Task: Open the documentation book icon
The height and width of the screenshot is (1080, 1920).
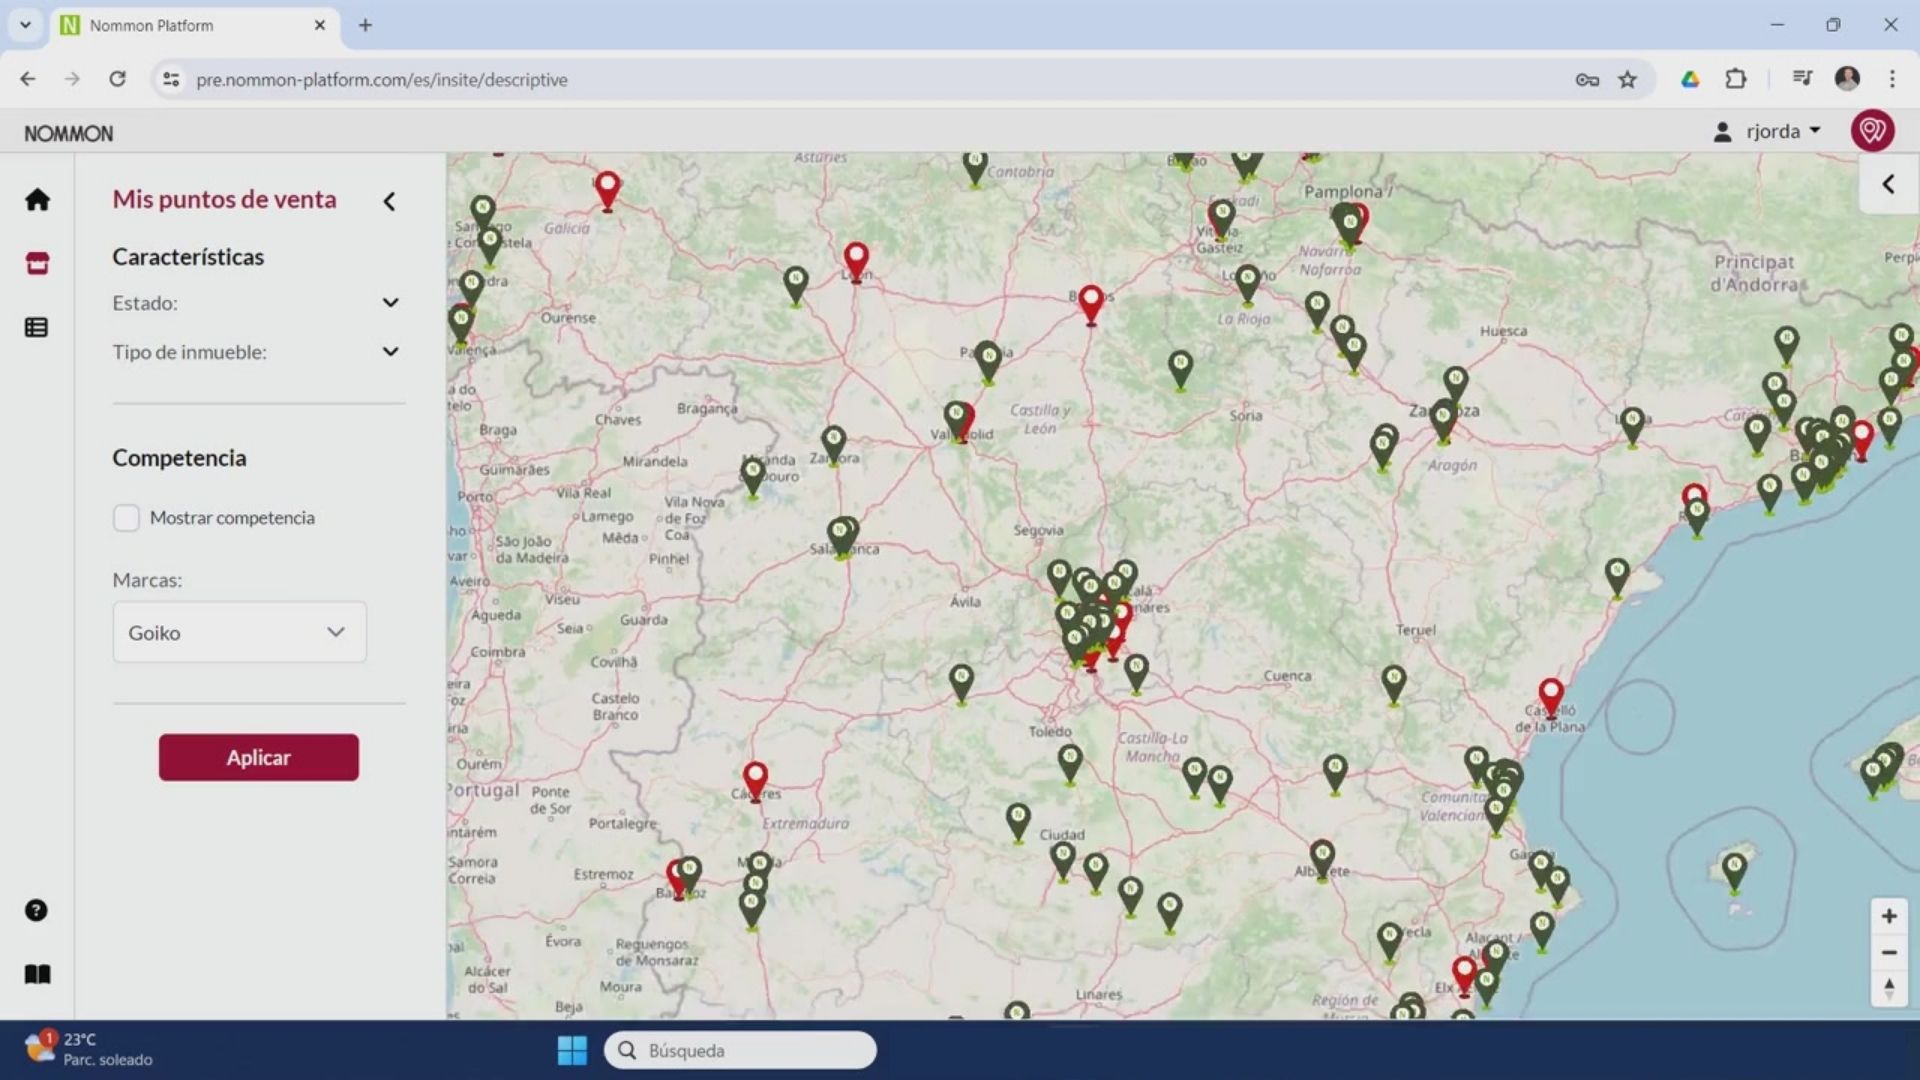Action: click(37, 975)
